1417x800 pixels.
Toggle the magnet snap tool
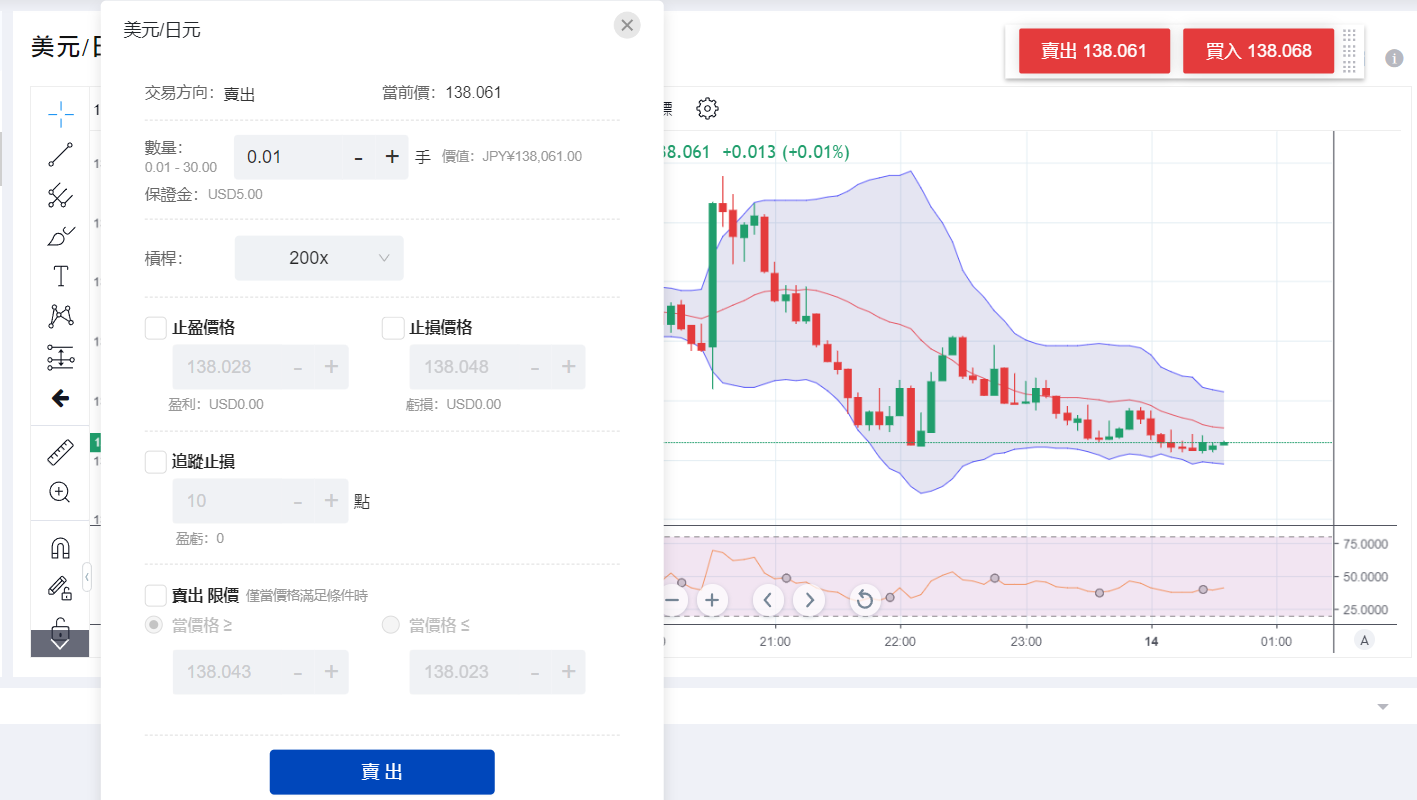tap(60, 548)
